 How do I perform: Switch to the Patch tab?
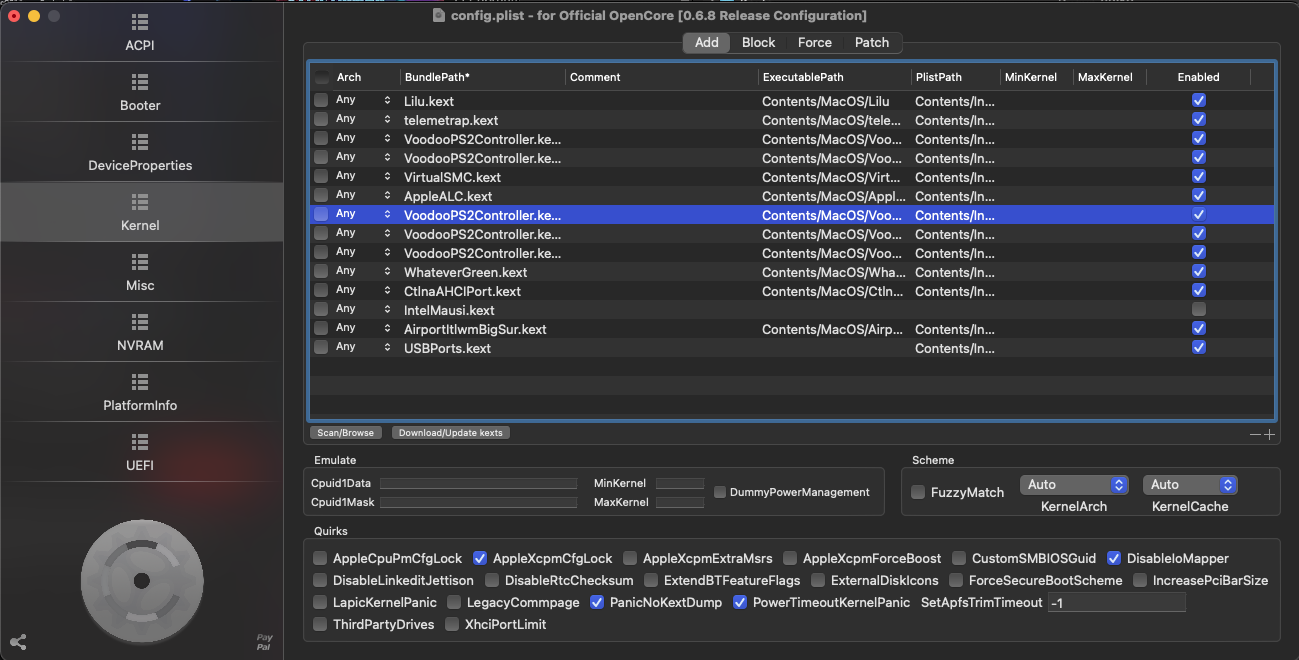[871, 43]
